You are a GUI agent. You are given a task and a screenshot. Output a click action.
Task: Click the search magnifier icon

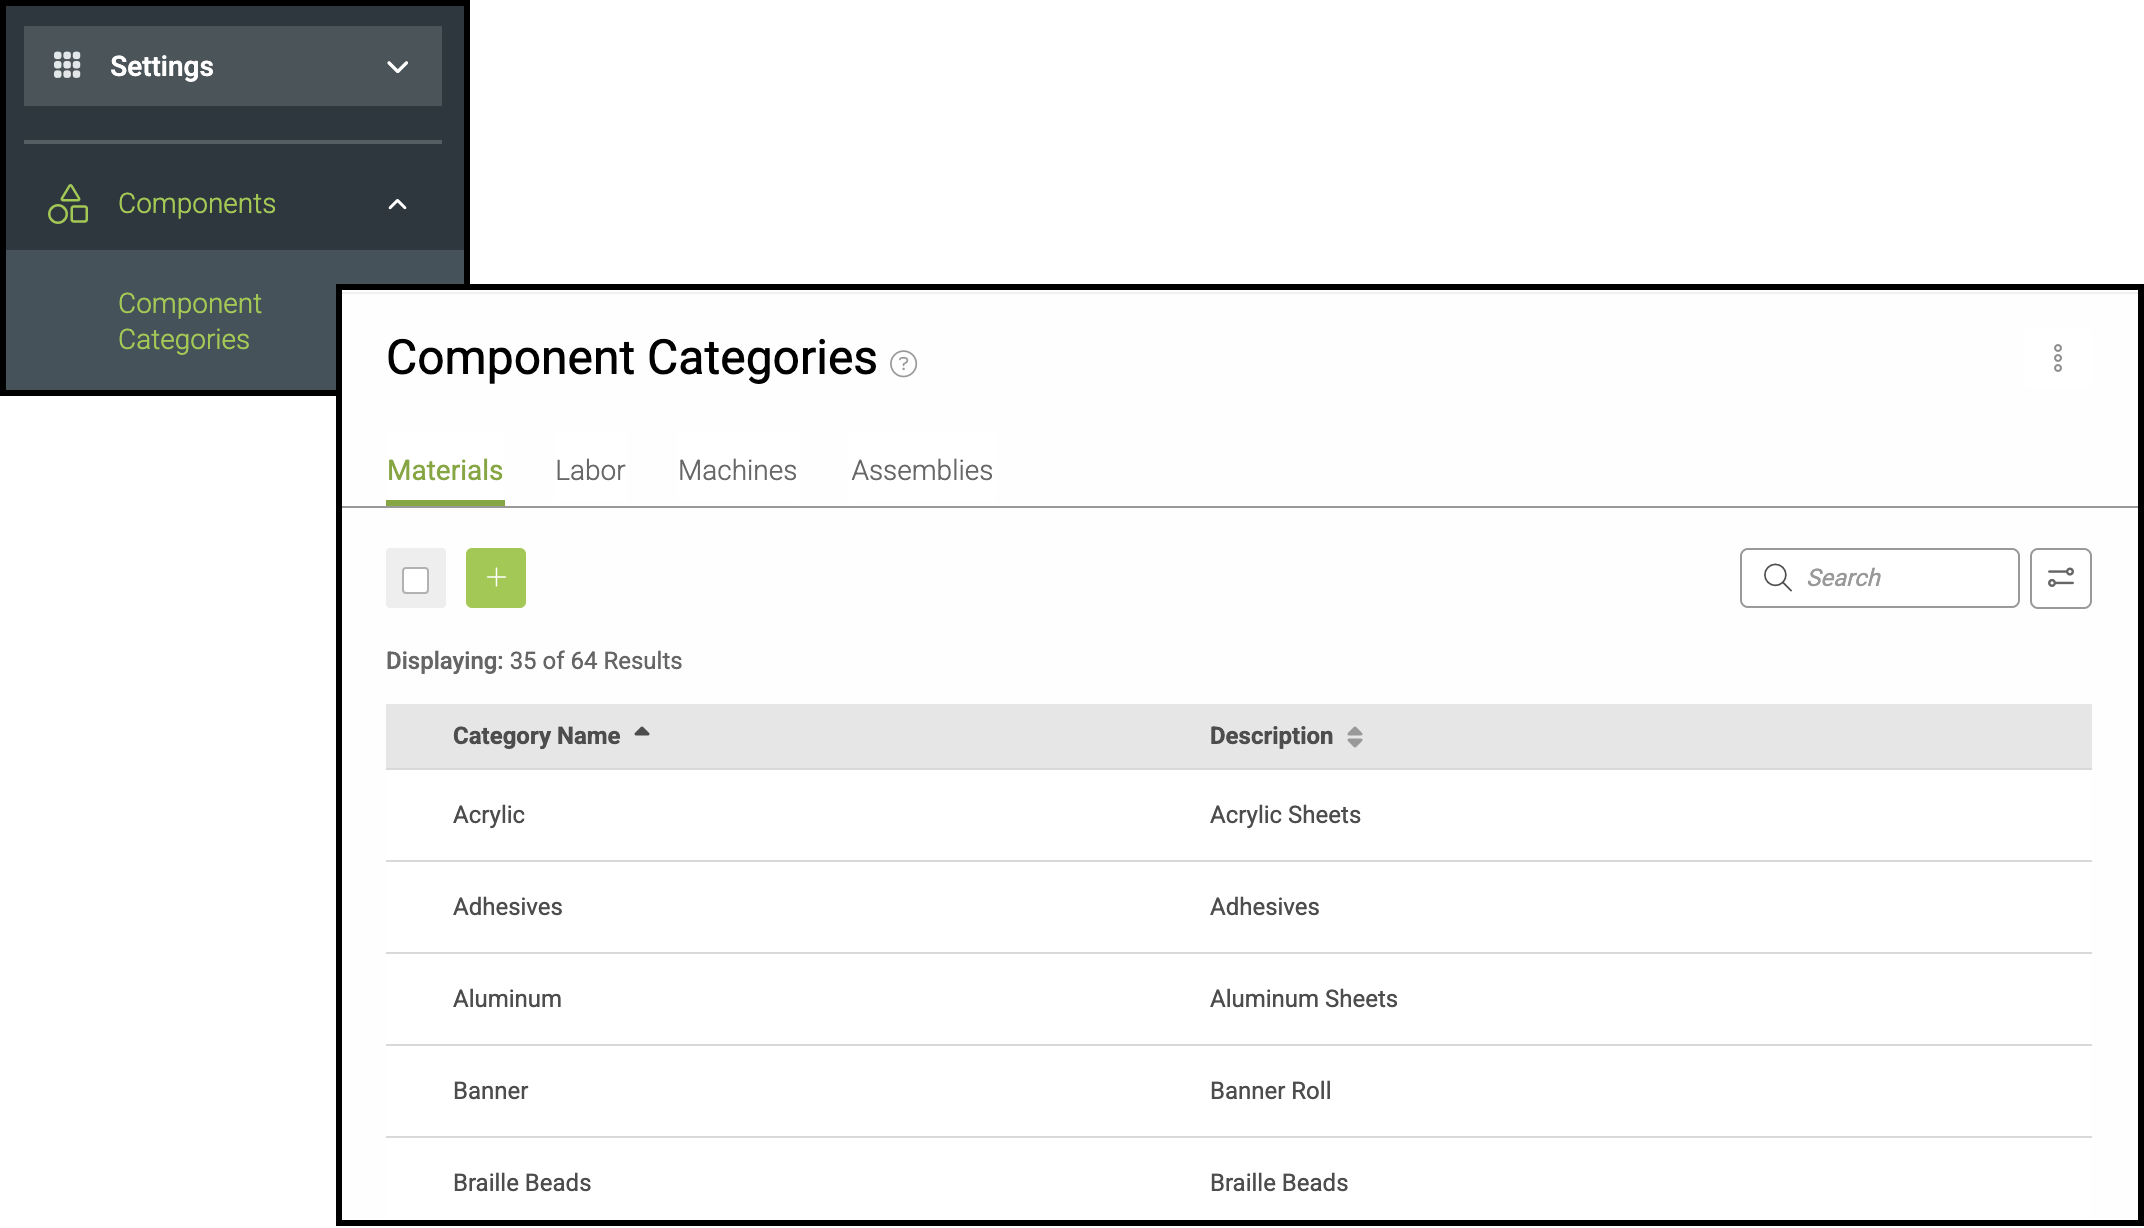click(1777, 578)
